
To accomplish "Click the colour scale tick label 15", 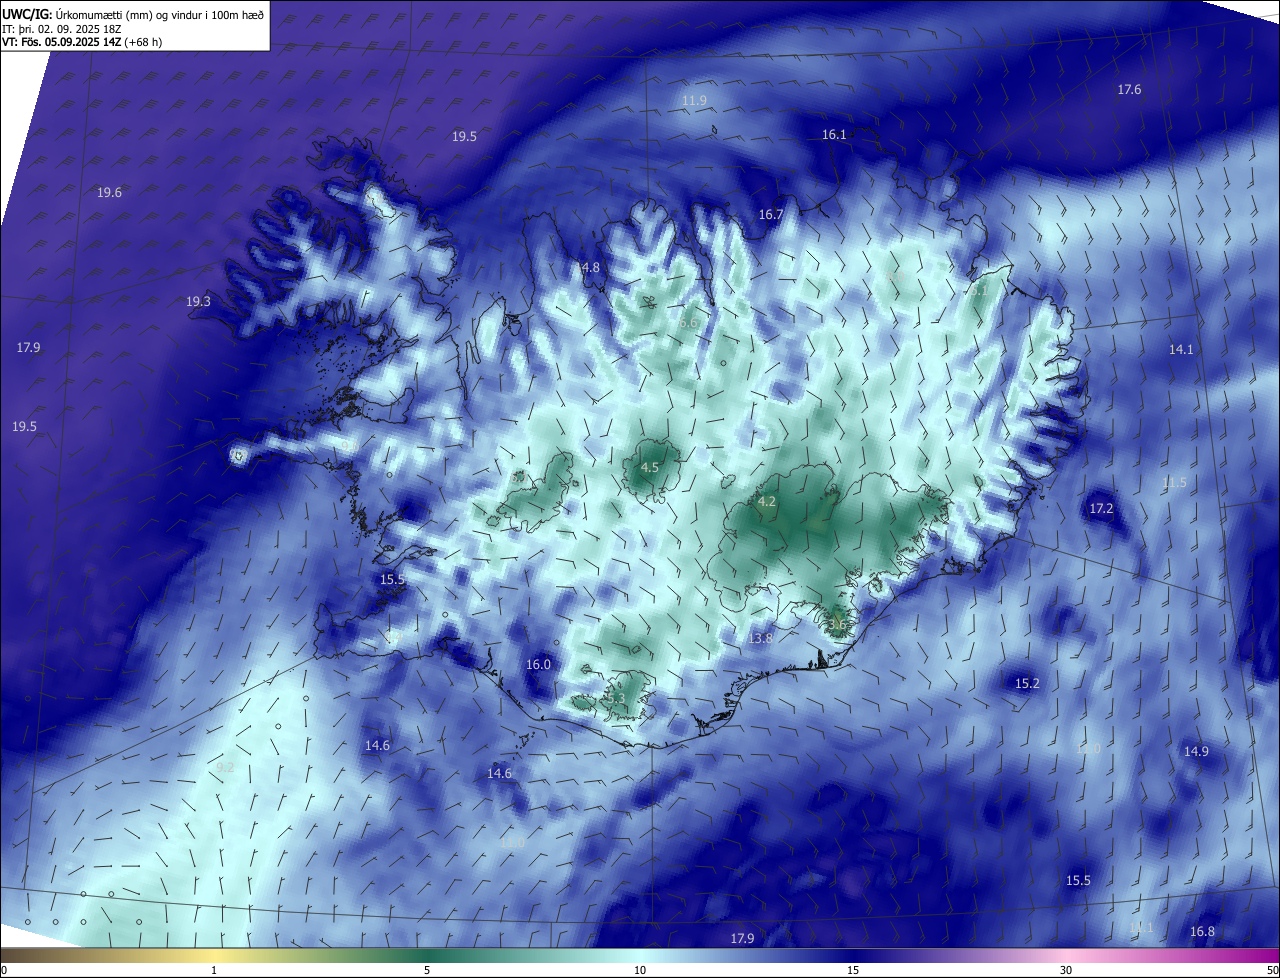I will (853, 970).
